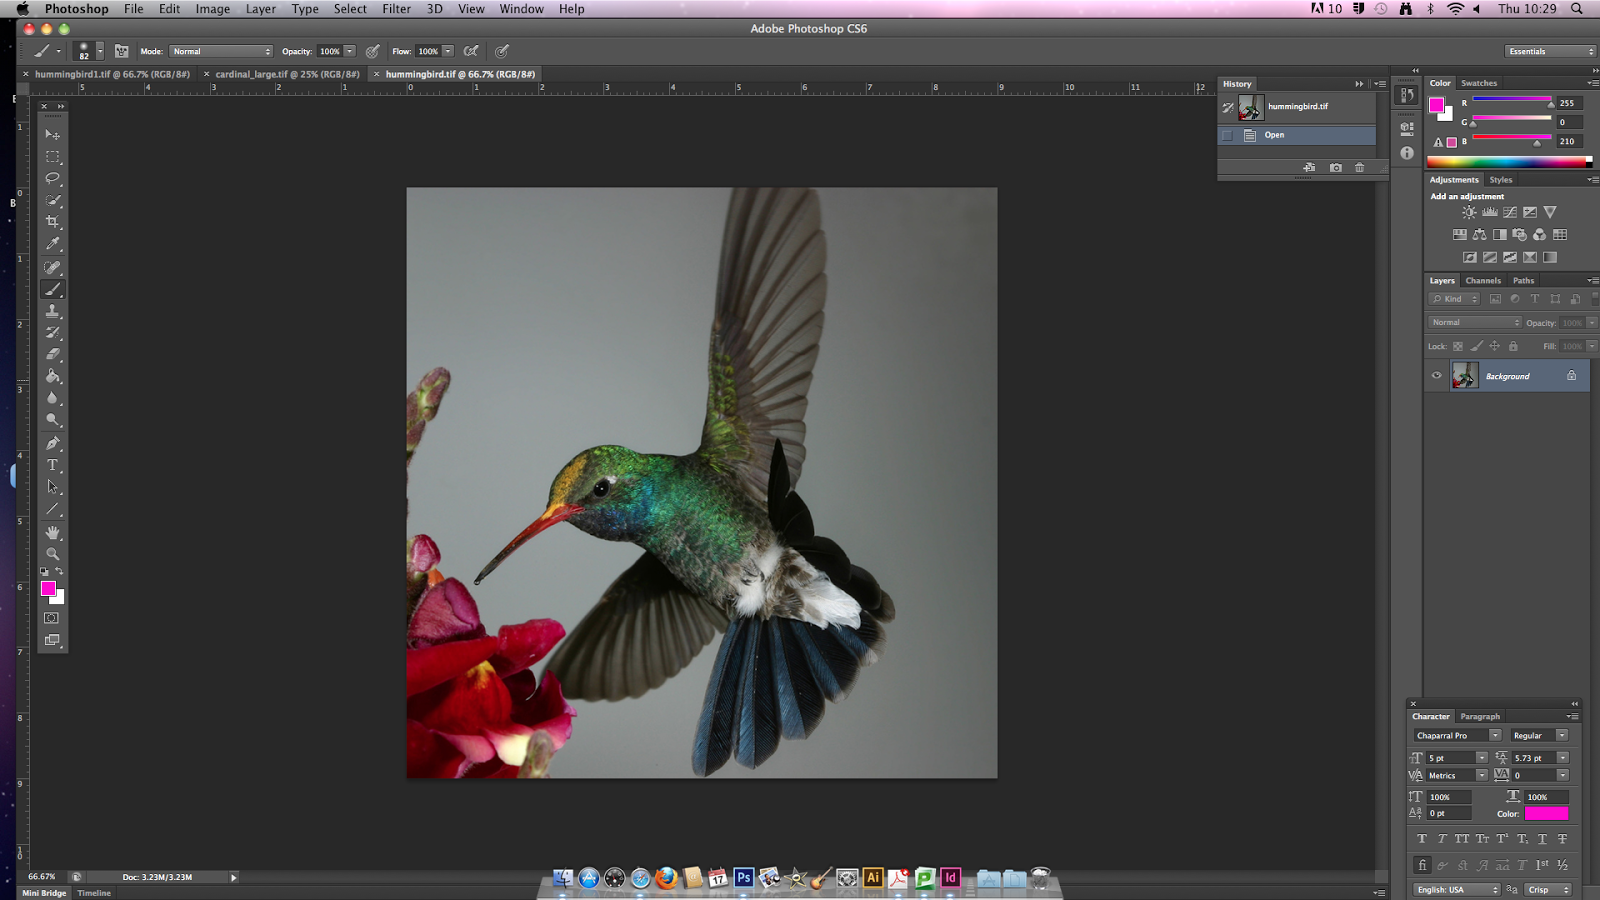
Task: Select the Zoom tool in toolbox
Action: tap(53, 554)
